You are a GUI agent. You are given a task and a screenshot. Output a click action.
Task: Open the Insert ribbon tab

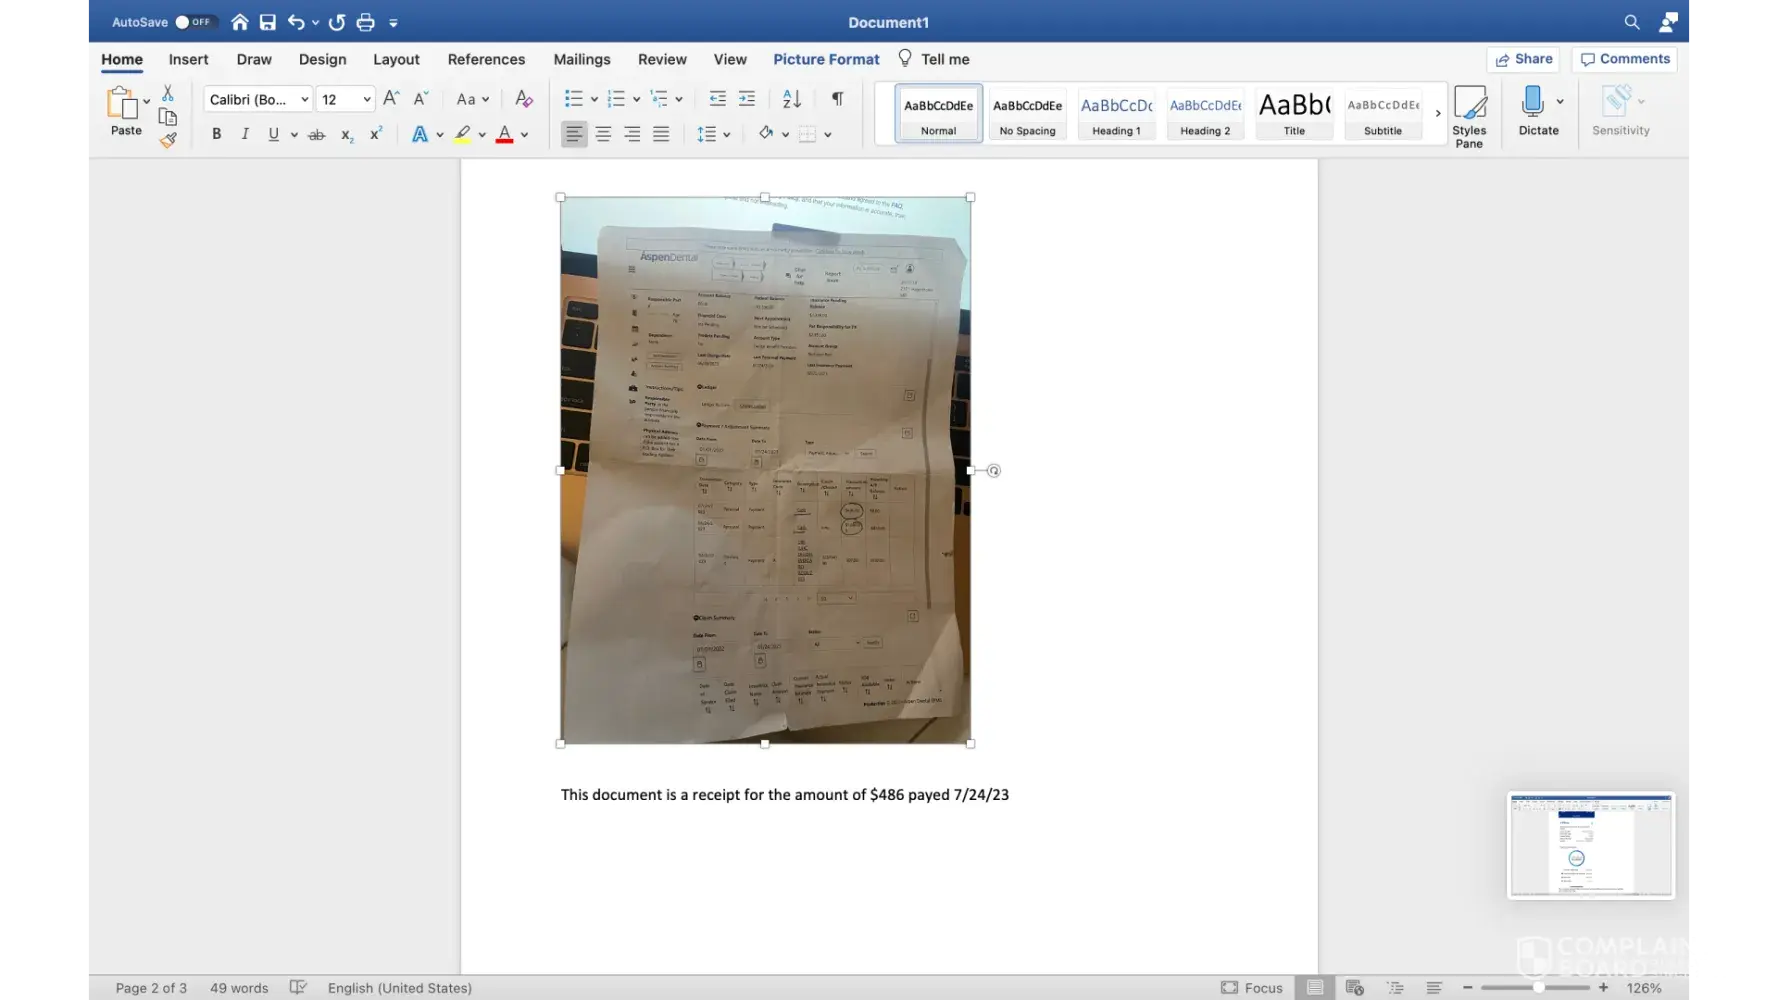(x=188, y=59)
